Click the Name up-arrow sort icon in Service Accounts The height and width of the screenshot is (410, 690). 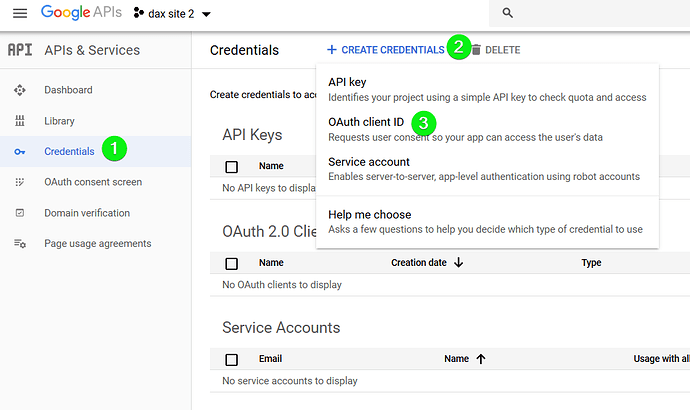point(481,359)
